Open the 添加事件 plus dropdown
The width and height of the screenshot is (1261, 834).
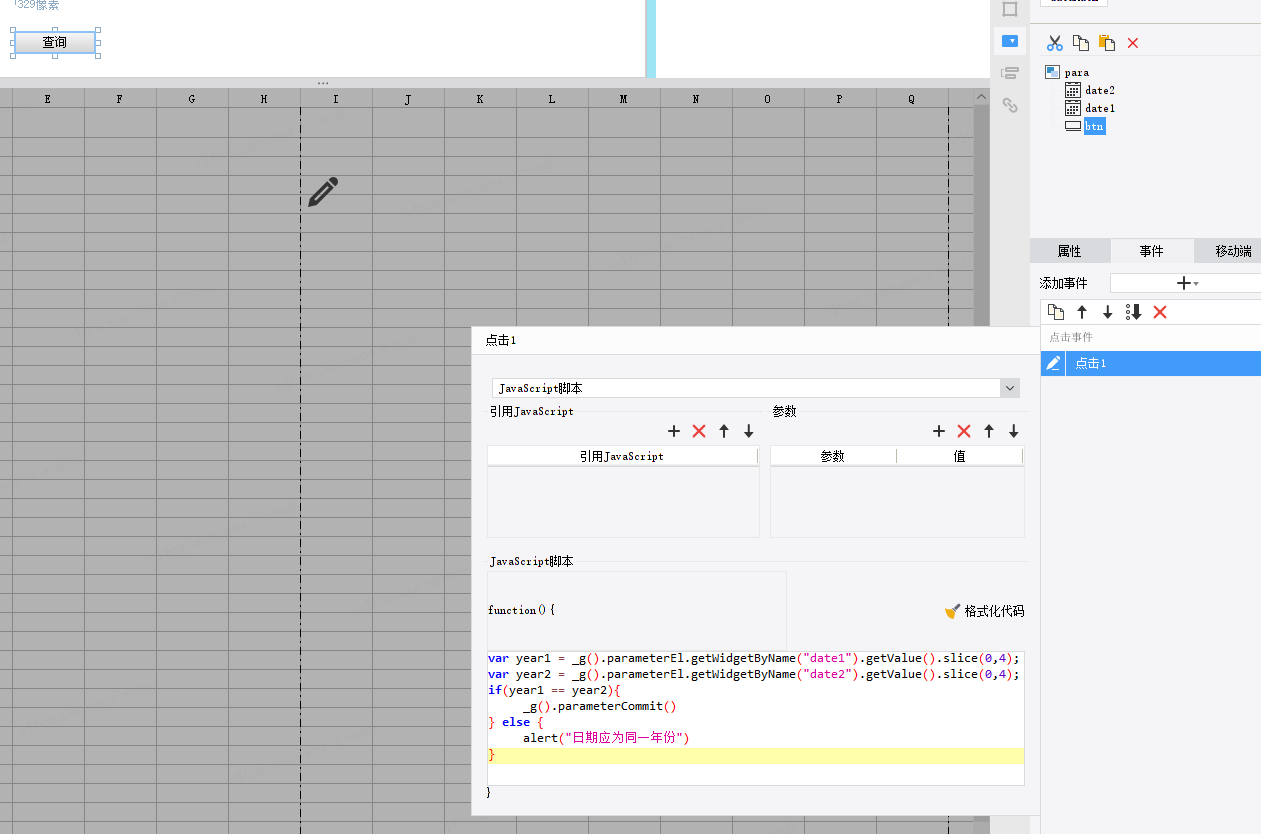click(x=1187, y=283)
